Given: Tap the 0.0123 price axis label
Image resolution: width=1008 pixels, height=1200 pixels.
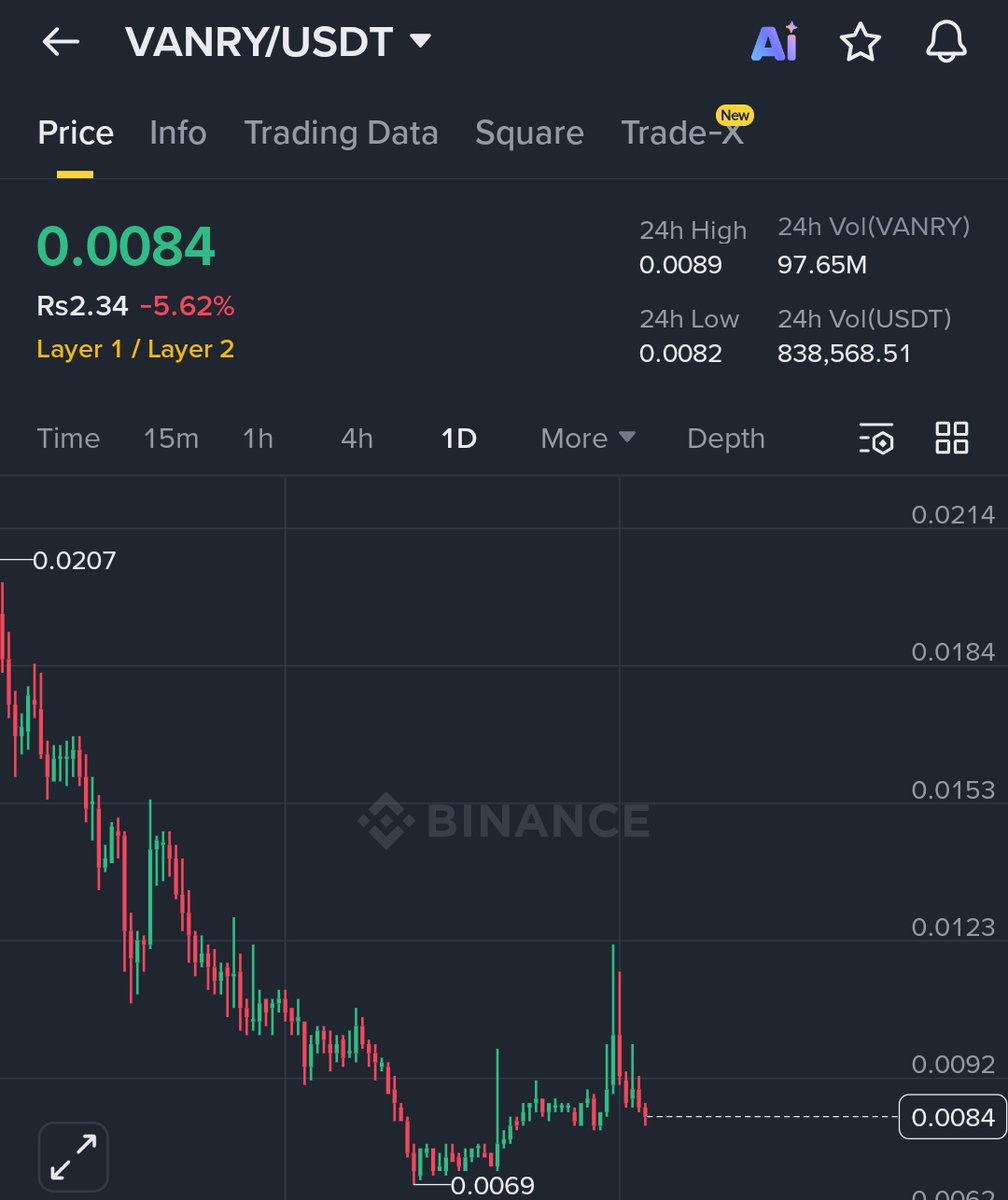Looking at the screenshot, I should [953, 927].
